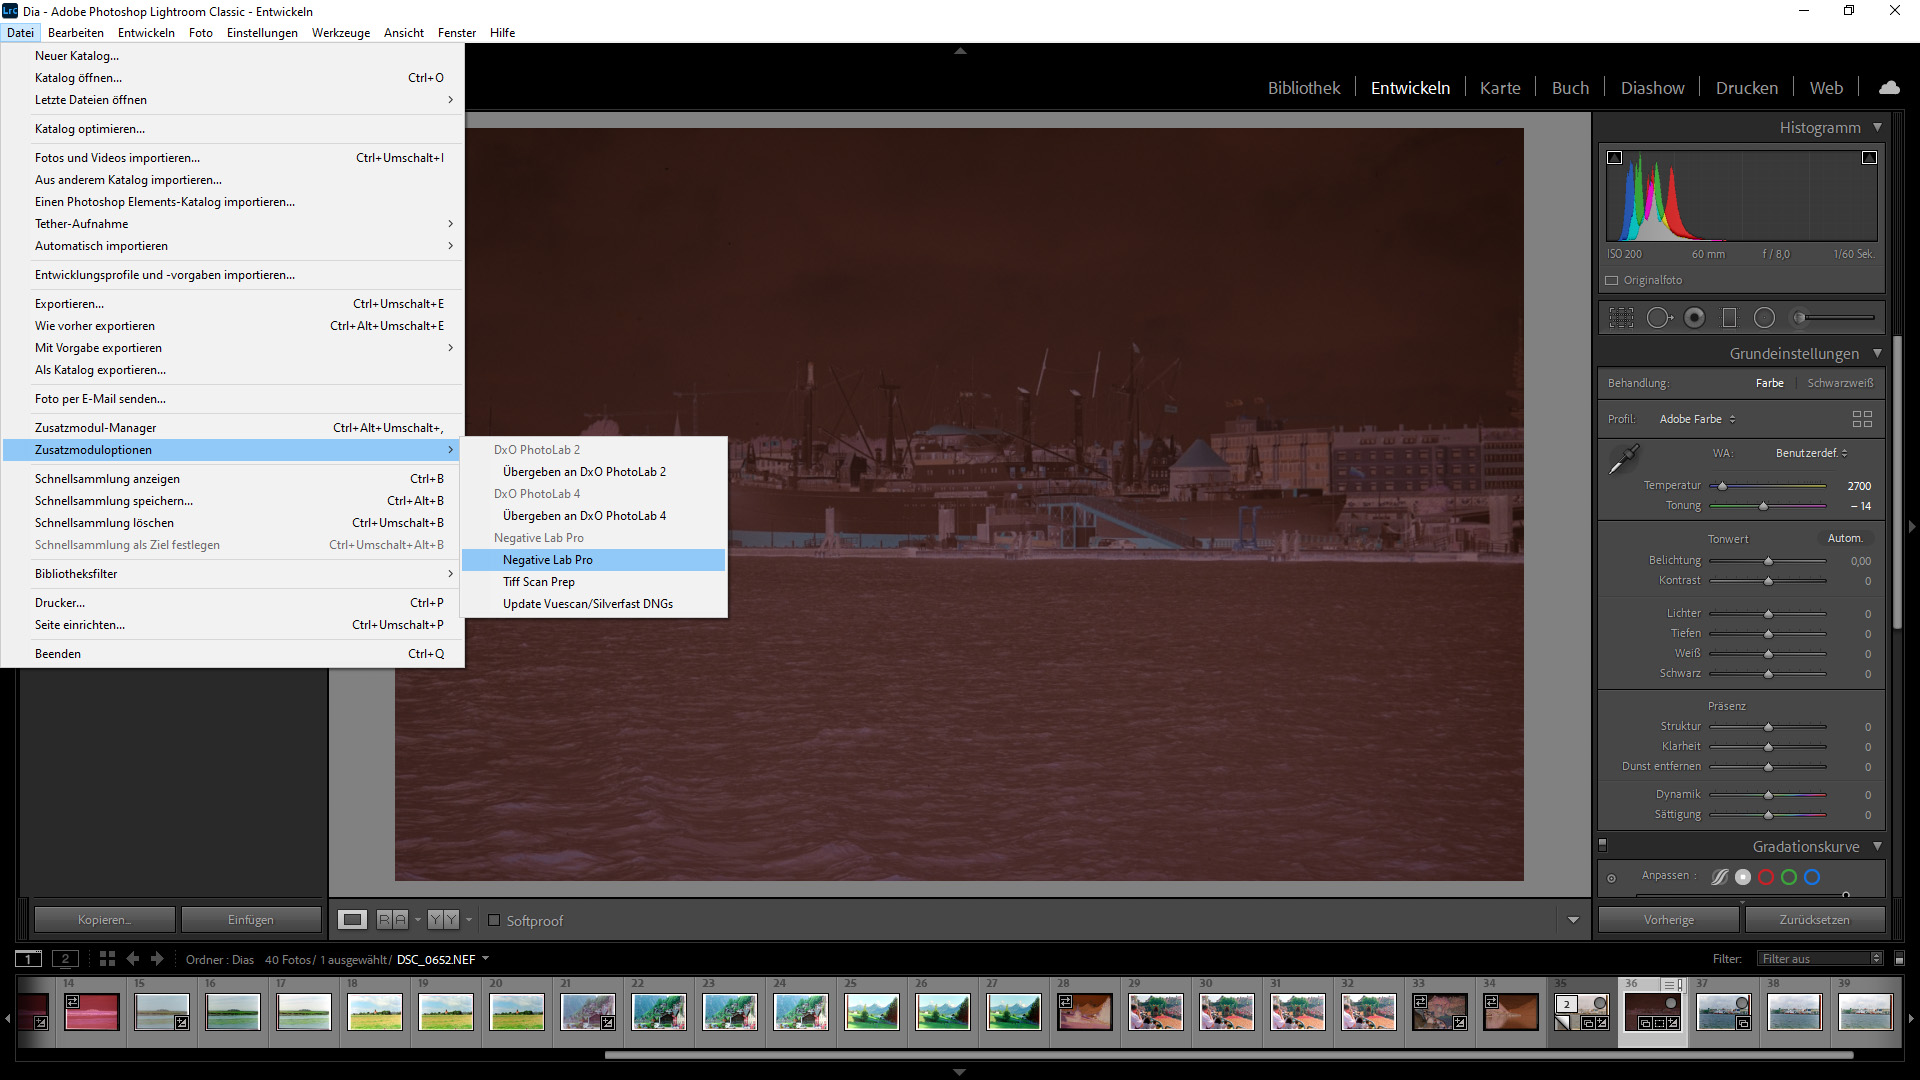Switch to loupe view mode
This screenshot has width=1920, height=1080.
[x=352, y=920]
